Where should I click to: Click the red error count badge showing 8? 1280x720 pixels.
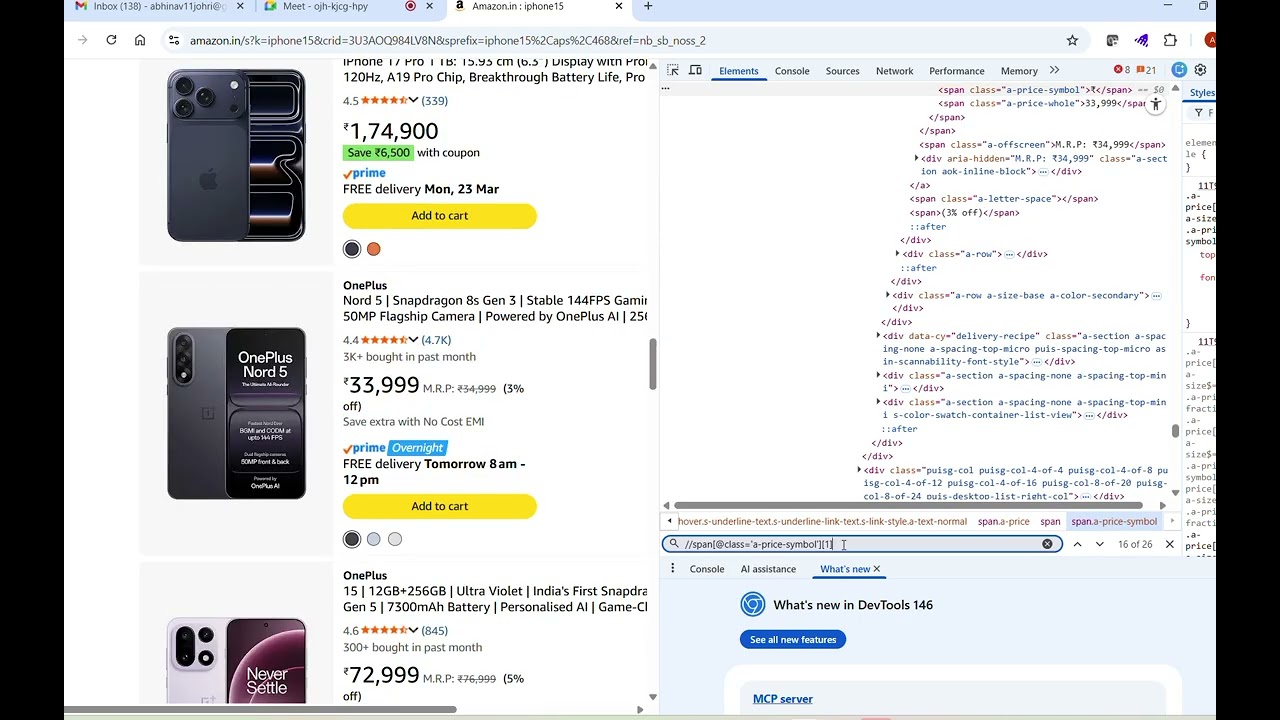pos(1122,70)
